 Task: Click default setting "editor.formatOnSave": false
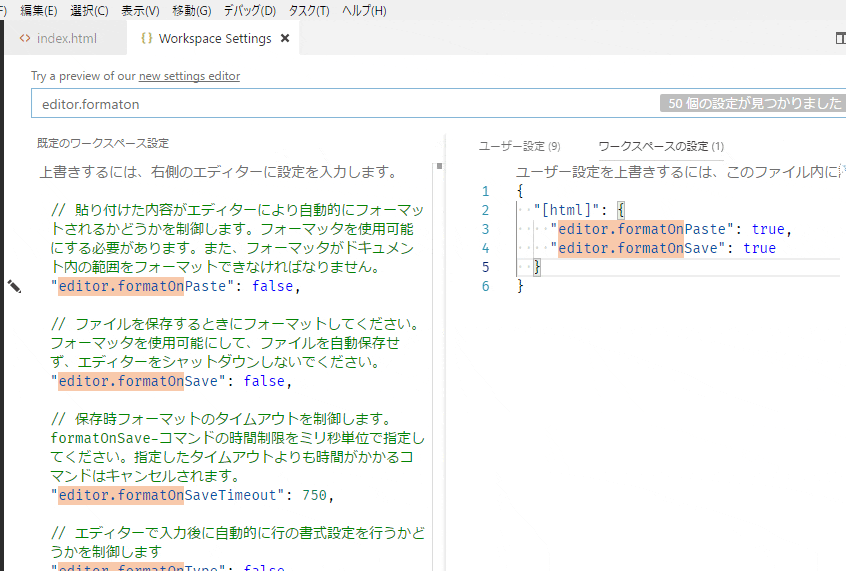tap(171, 381)
